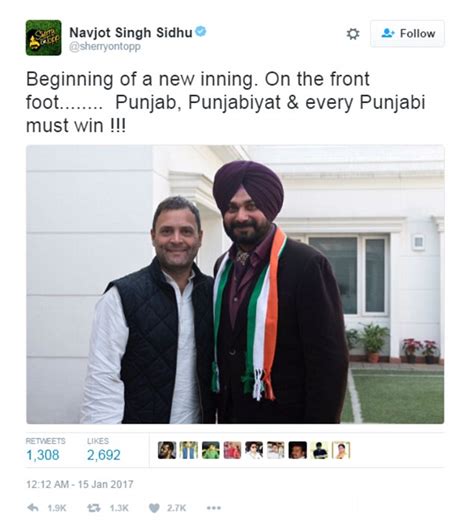Open the @sherryontopp handle link

point(105,46)
